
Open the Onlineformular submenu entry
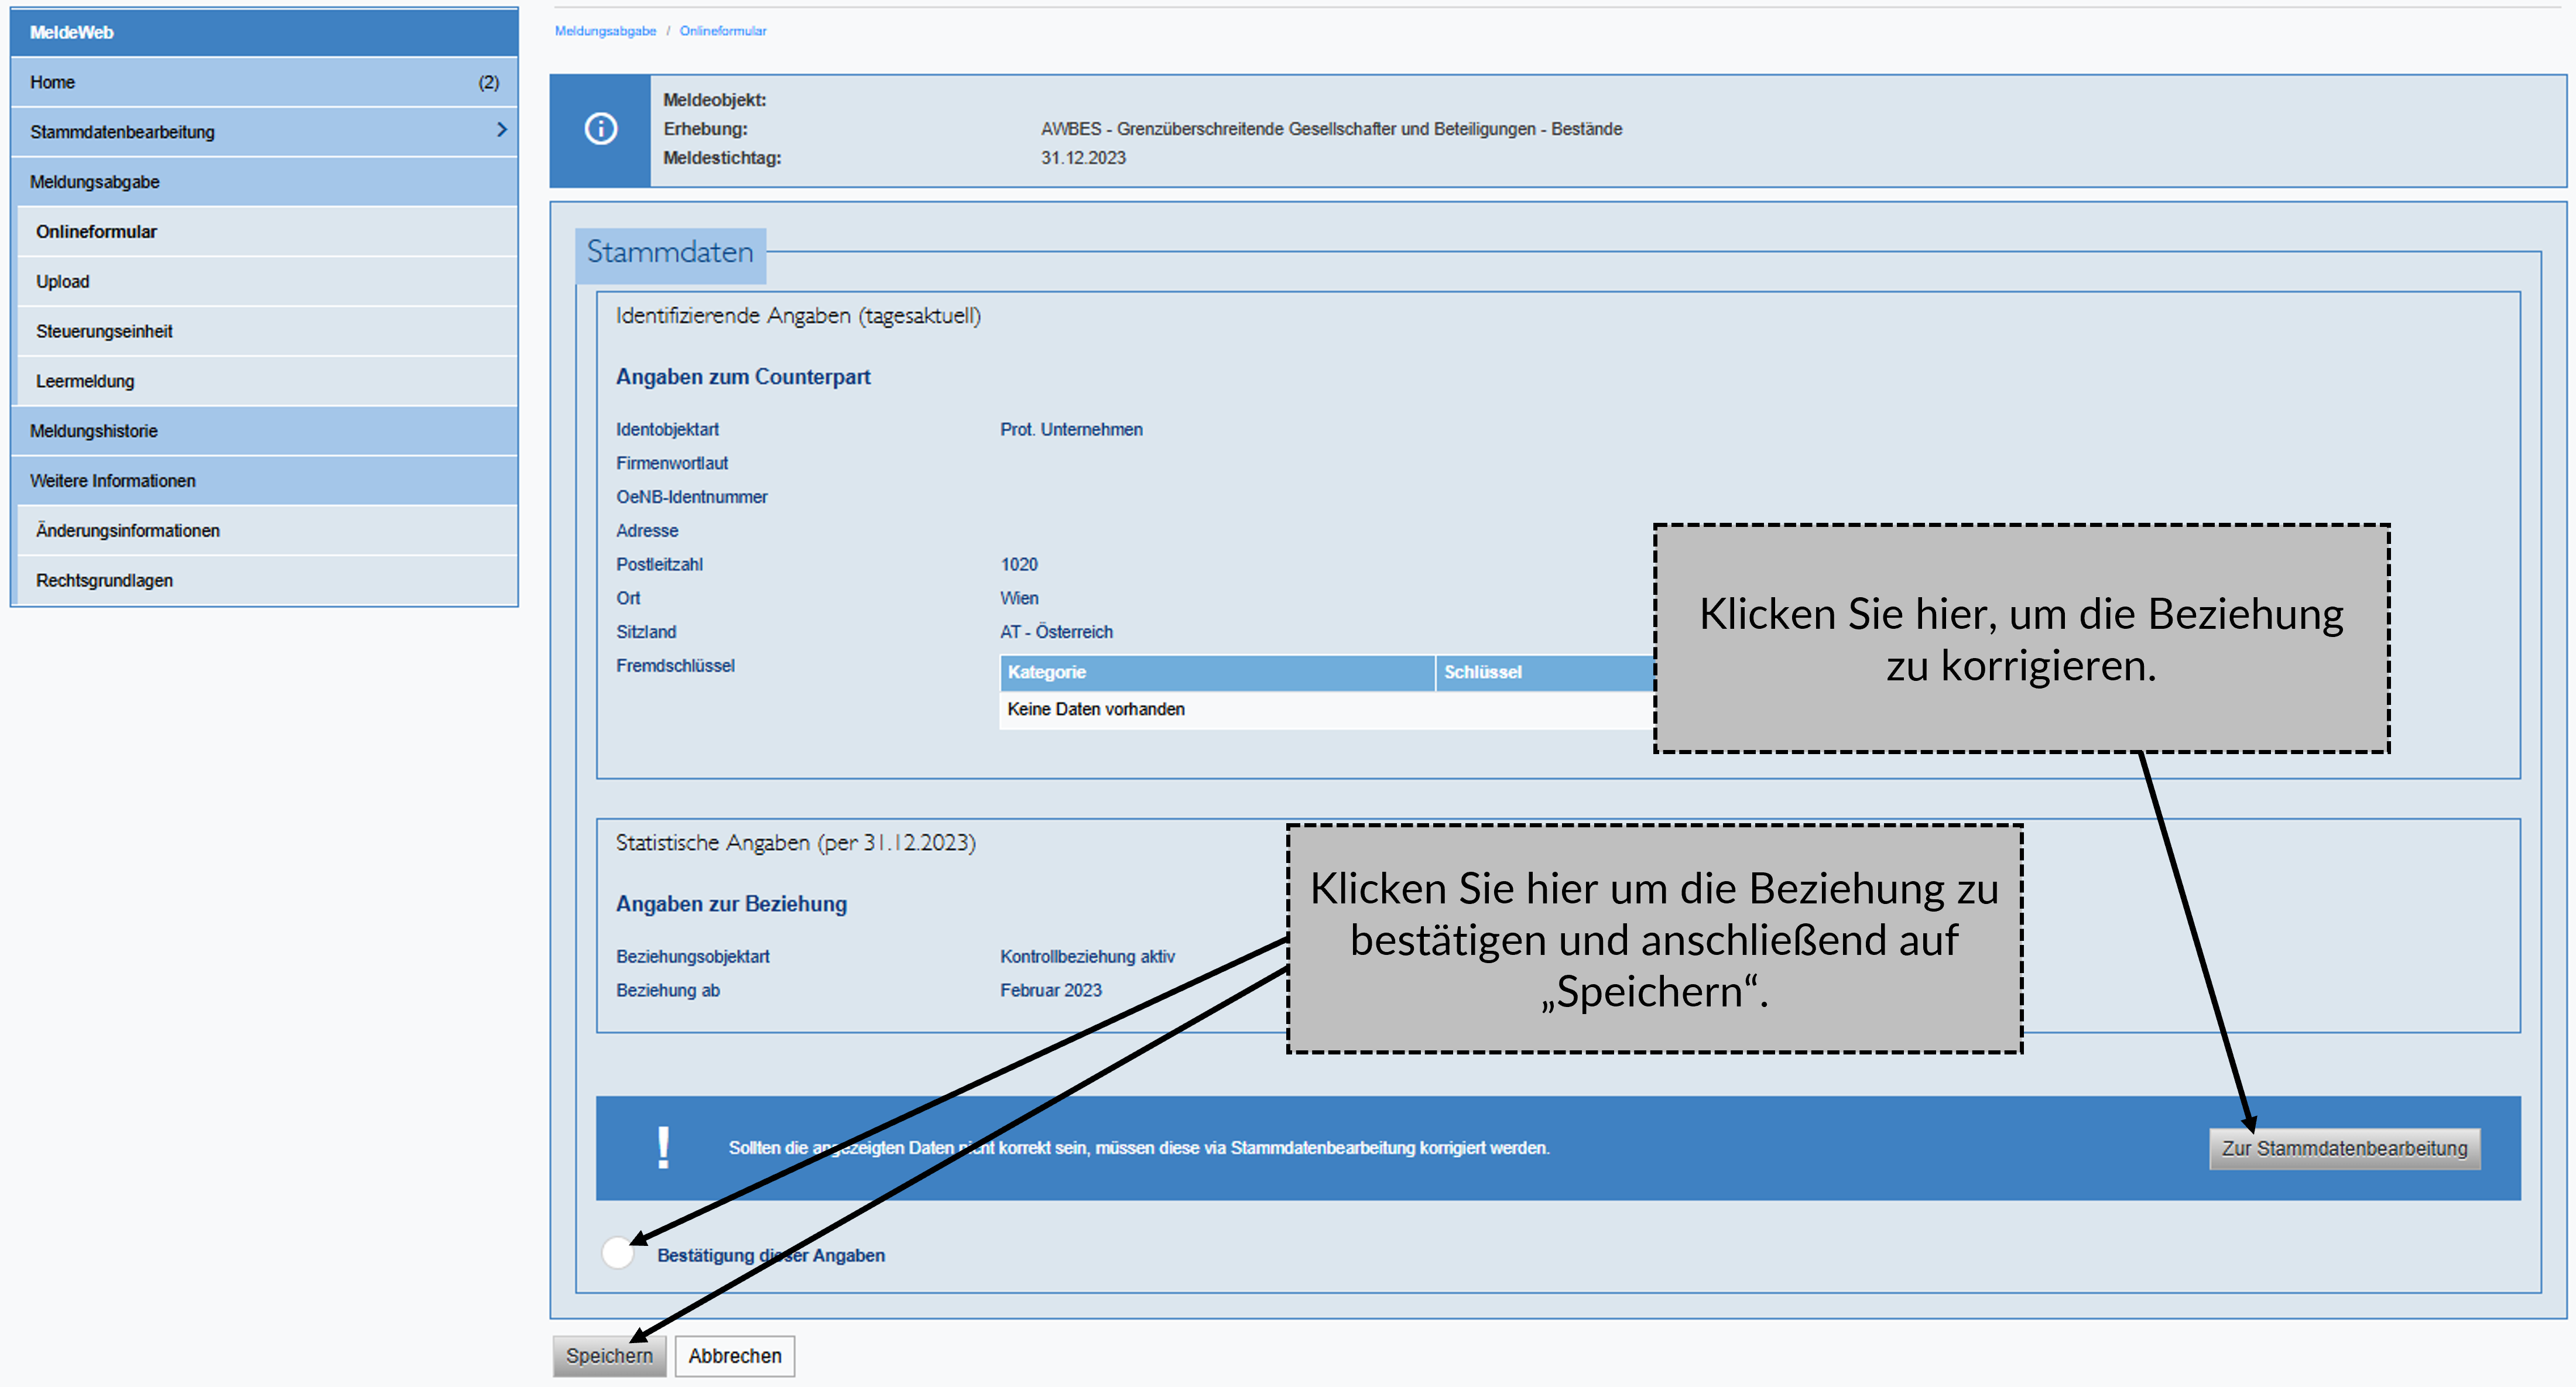pos(96,232)
